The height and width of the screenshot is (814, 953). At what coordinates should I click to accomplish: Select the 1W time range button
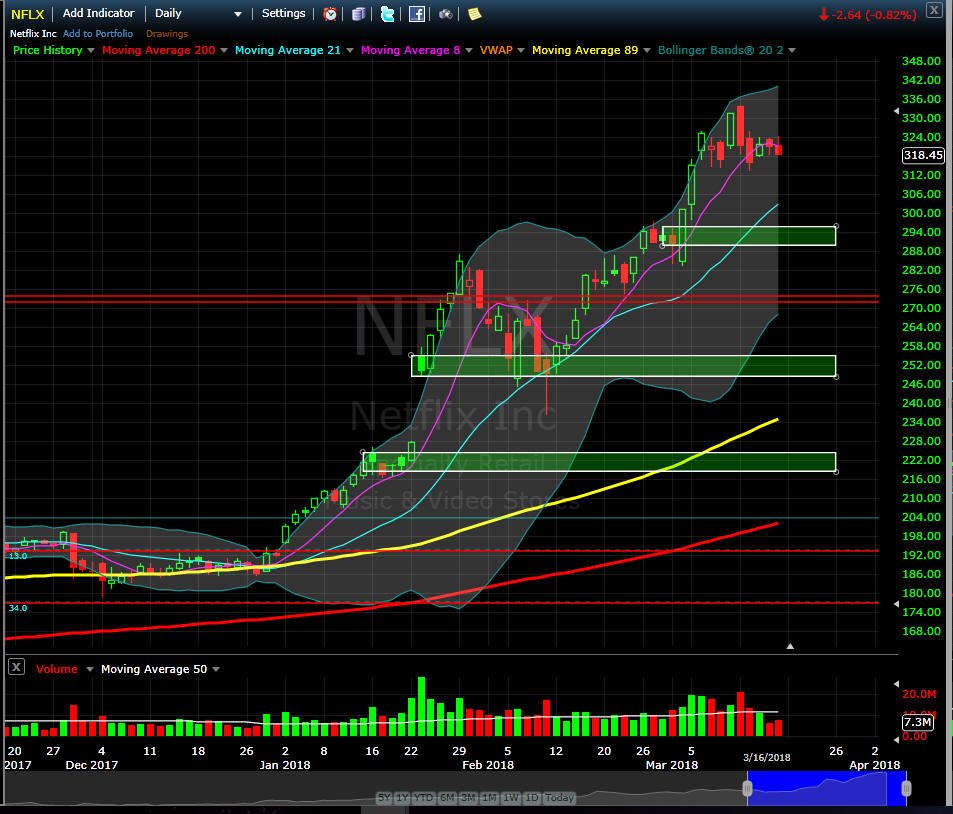[x=511, y=797]
